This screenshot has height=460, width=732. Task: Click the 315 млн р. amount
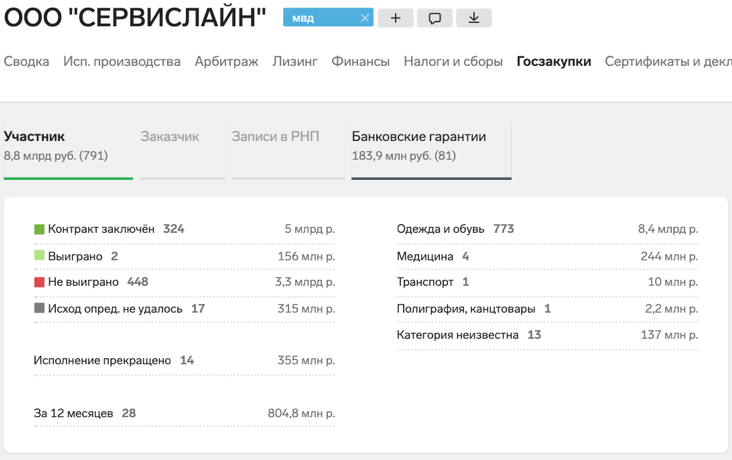tap(306, 309)
